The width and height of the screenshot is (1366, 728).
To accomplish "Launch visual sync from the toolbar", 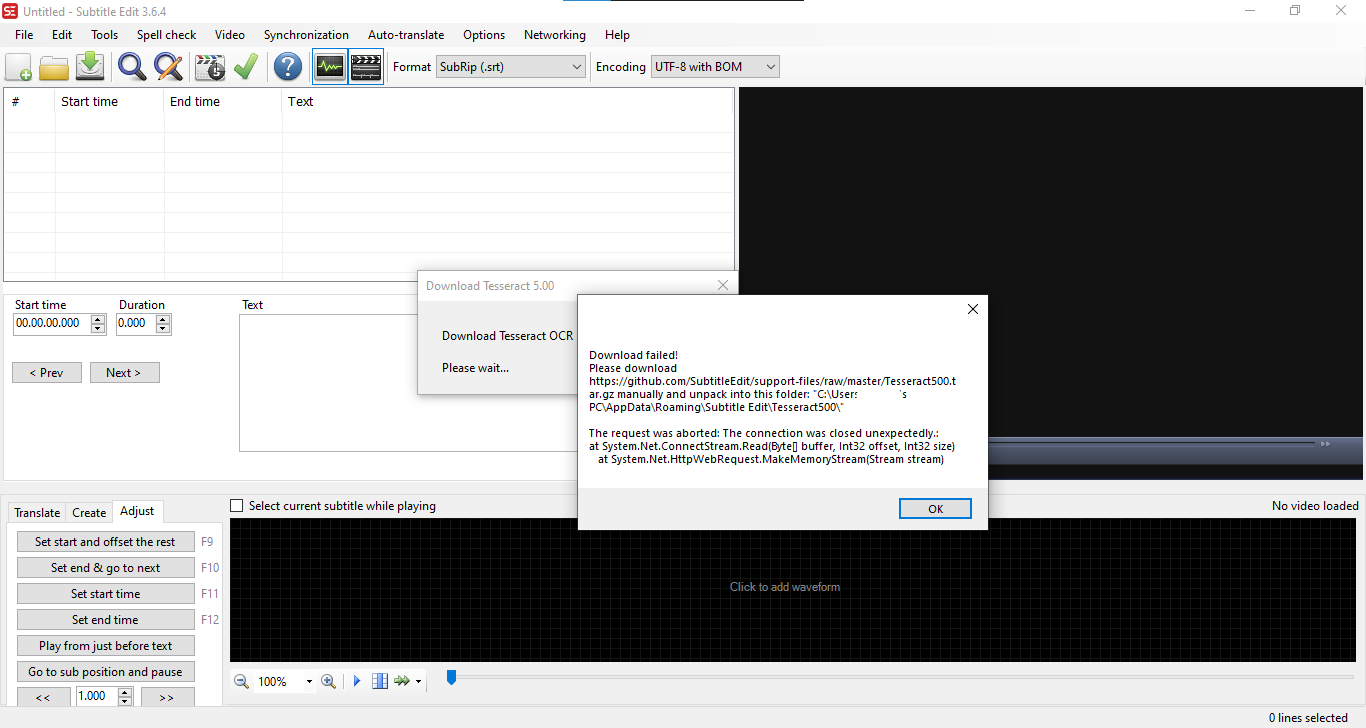I will (209, 66).
